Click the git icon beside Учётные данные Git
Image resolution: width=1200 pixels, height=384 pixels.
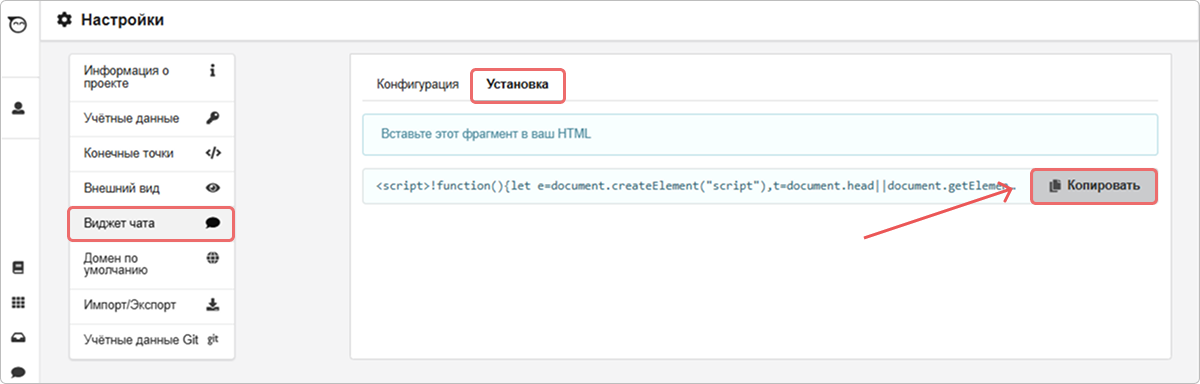point(212,339)
